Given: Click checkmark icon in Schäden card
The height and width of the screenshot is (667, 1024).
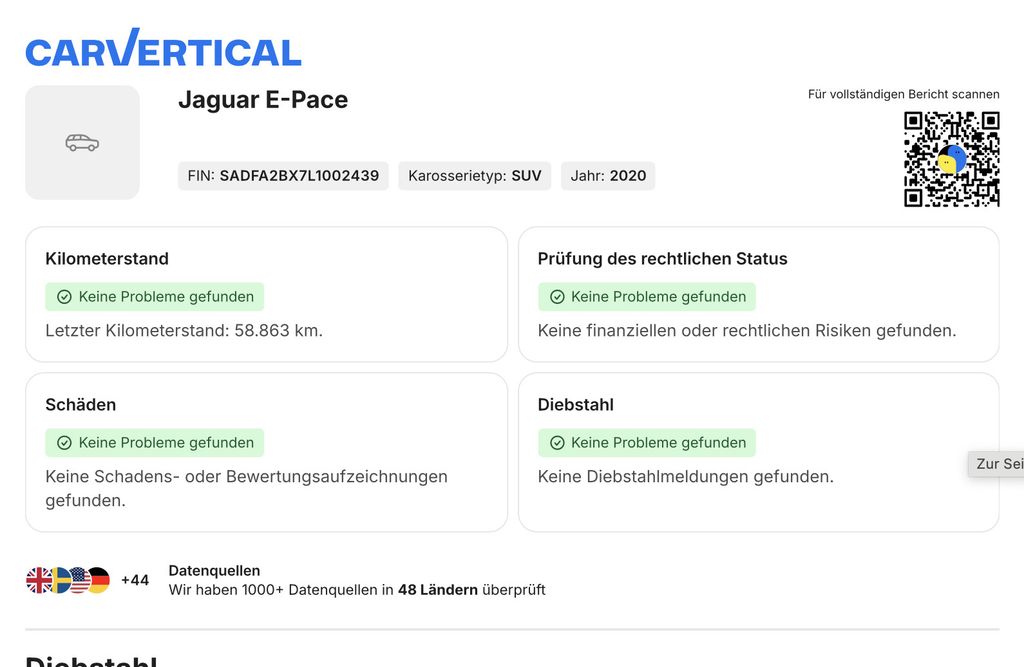Looking at the screenshot, I should (x=64, y=443).
